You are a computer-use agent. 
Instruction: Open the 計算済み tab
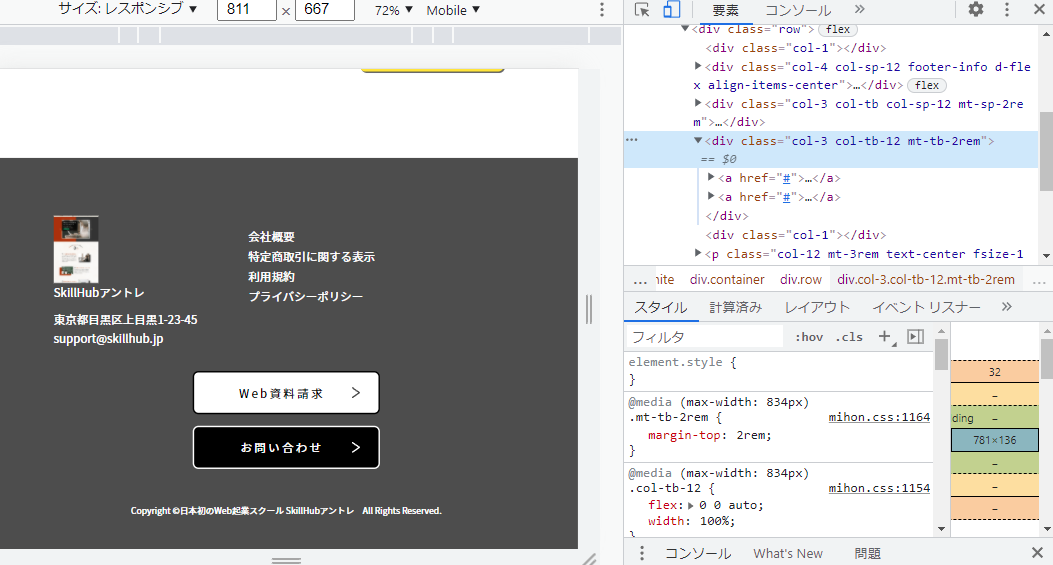coord(735,307)
